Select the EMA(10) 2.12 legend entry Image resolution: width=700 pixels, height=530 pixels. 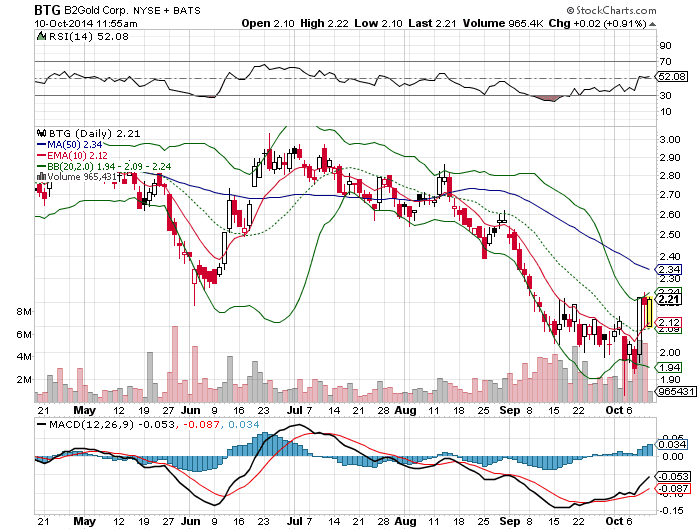coord(72,155)
